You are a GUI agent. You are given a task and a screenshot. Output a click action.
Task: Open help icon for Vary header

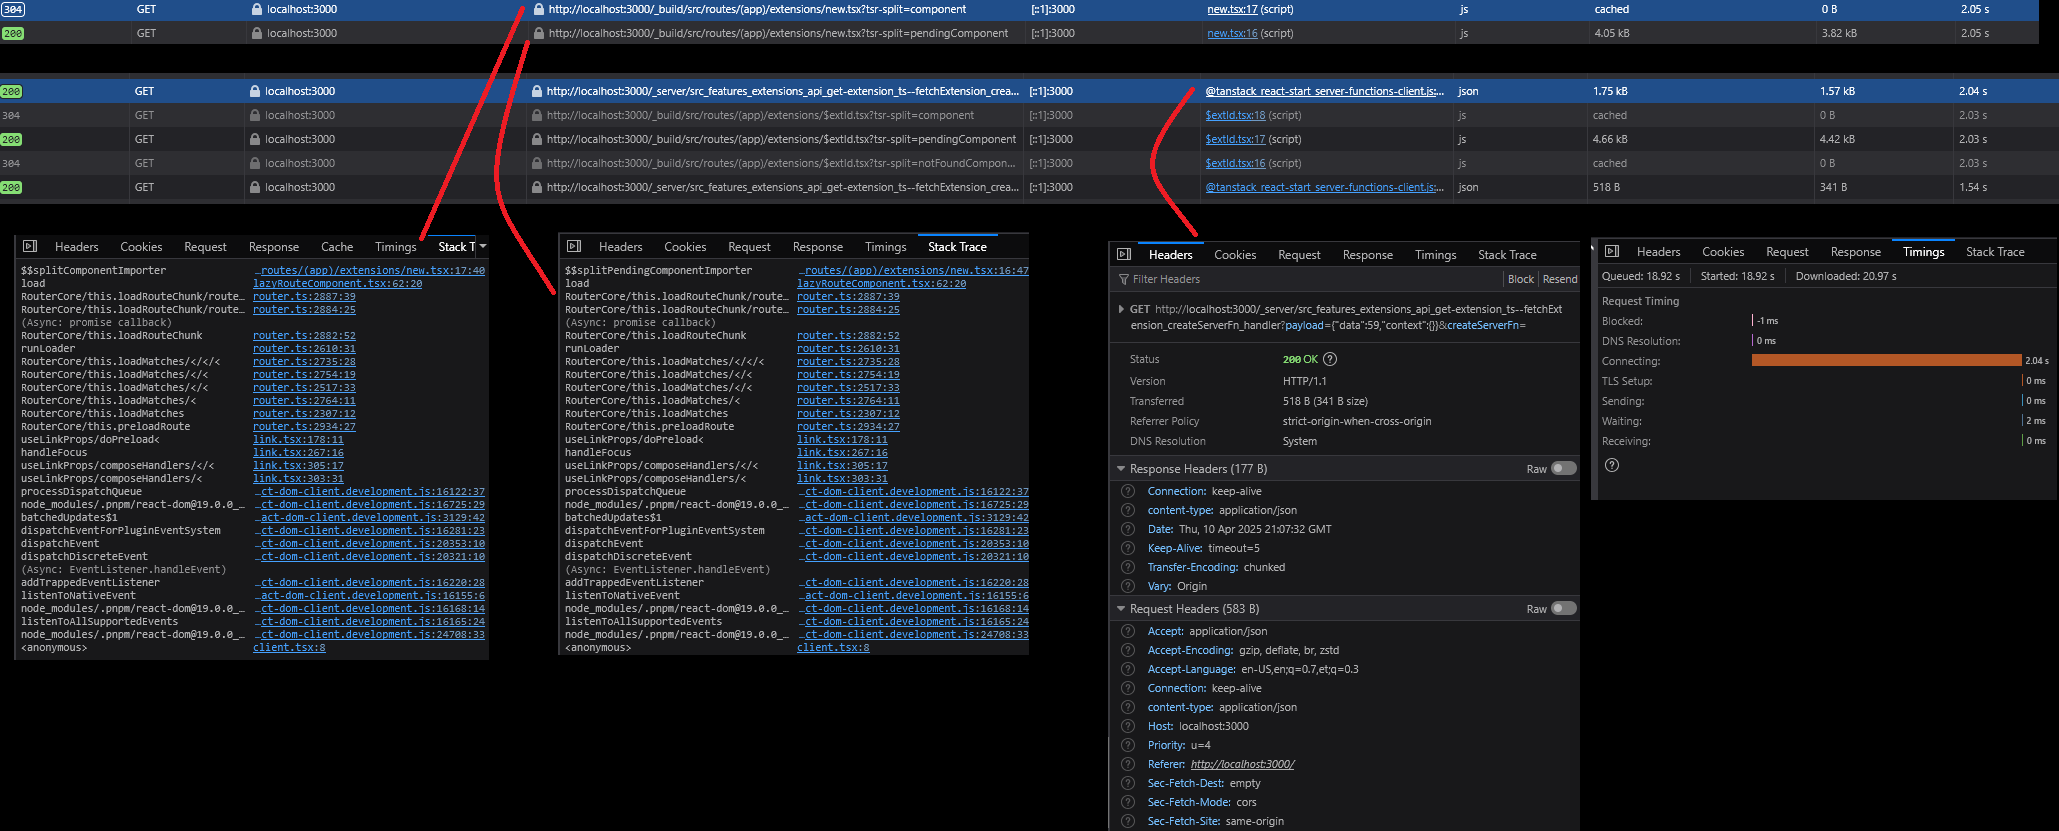1128,586
